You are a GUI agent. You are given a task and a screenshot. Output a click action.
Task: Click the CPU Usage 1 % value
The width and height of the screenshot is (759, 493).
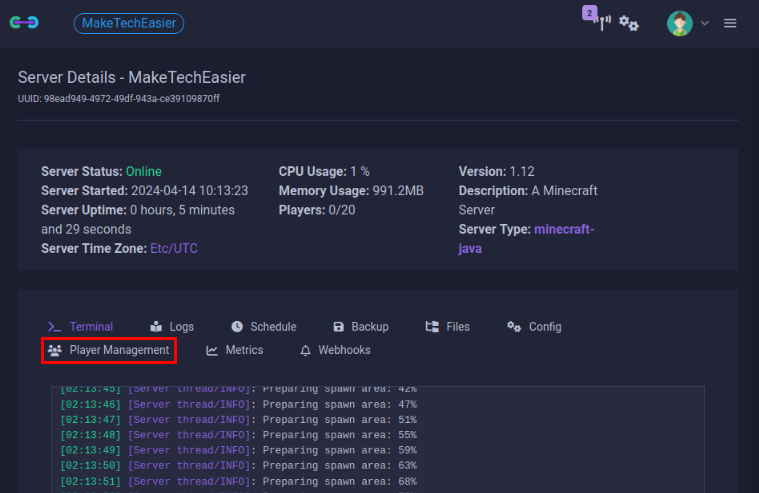tap(360, 171)
